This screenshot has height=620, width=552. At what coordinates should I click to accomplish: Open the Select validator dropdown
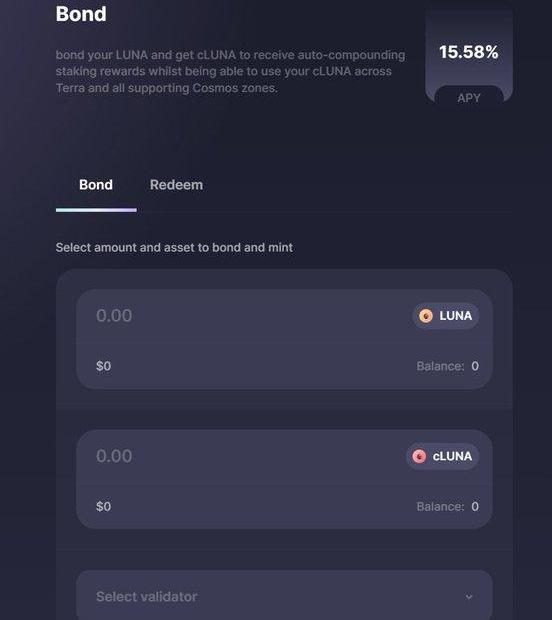(x=284, y=595)
